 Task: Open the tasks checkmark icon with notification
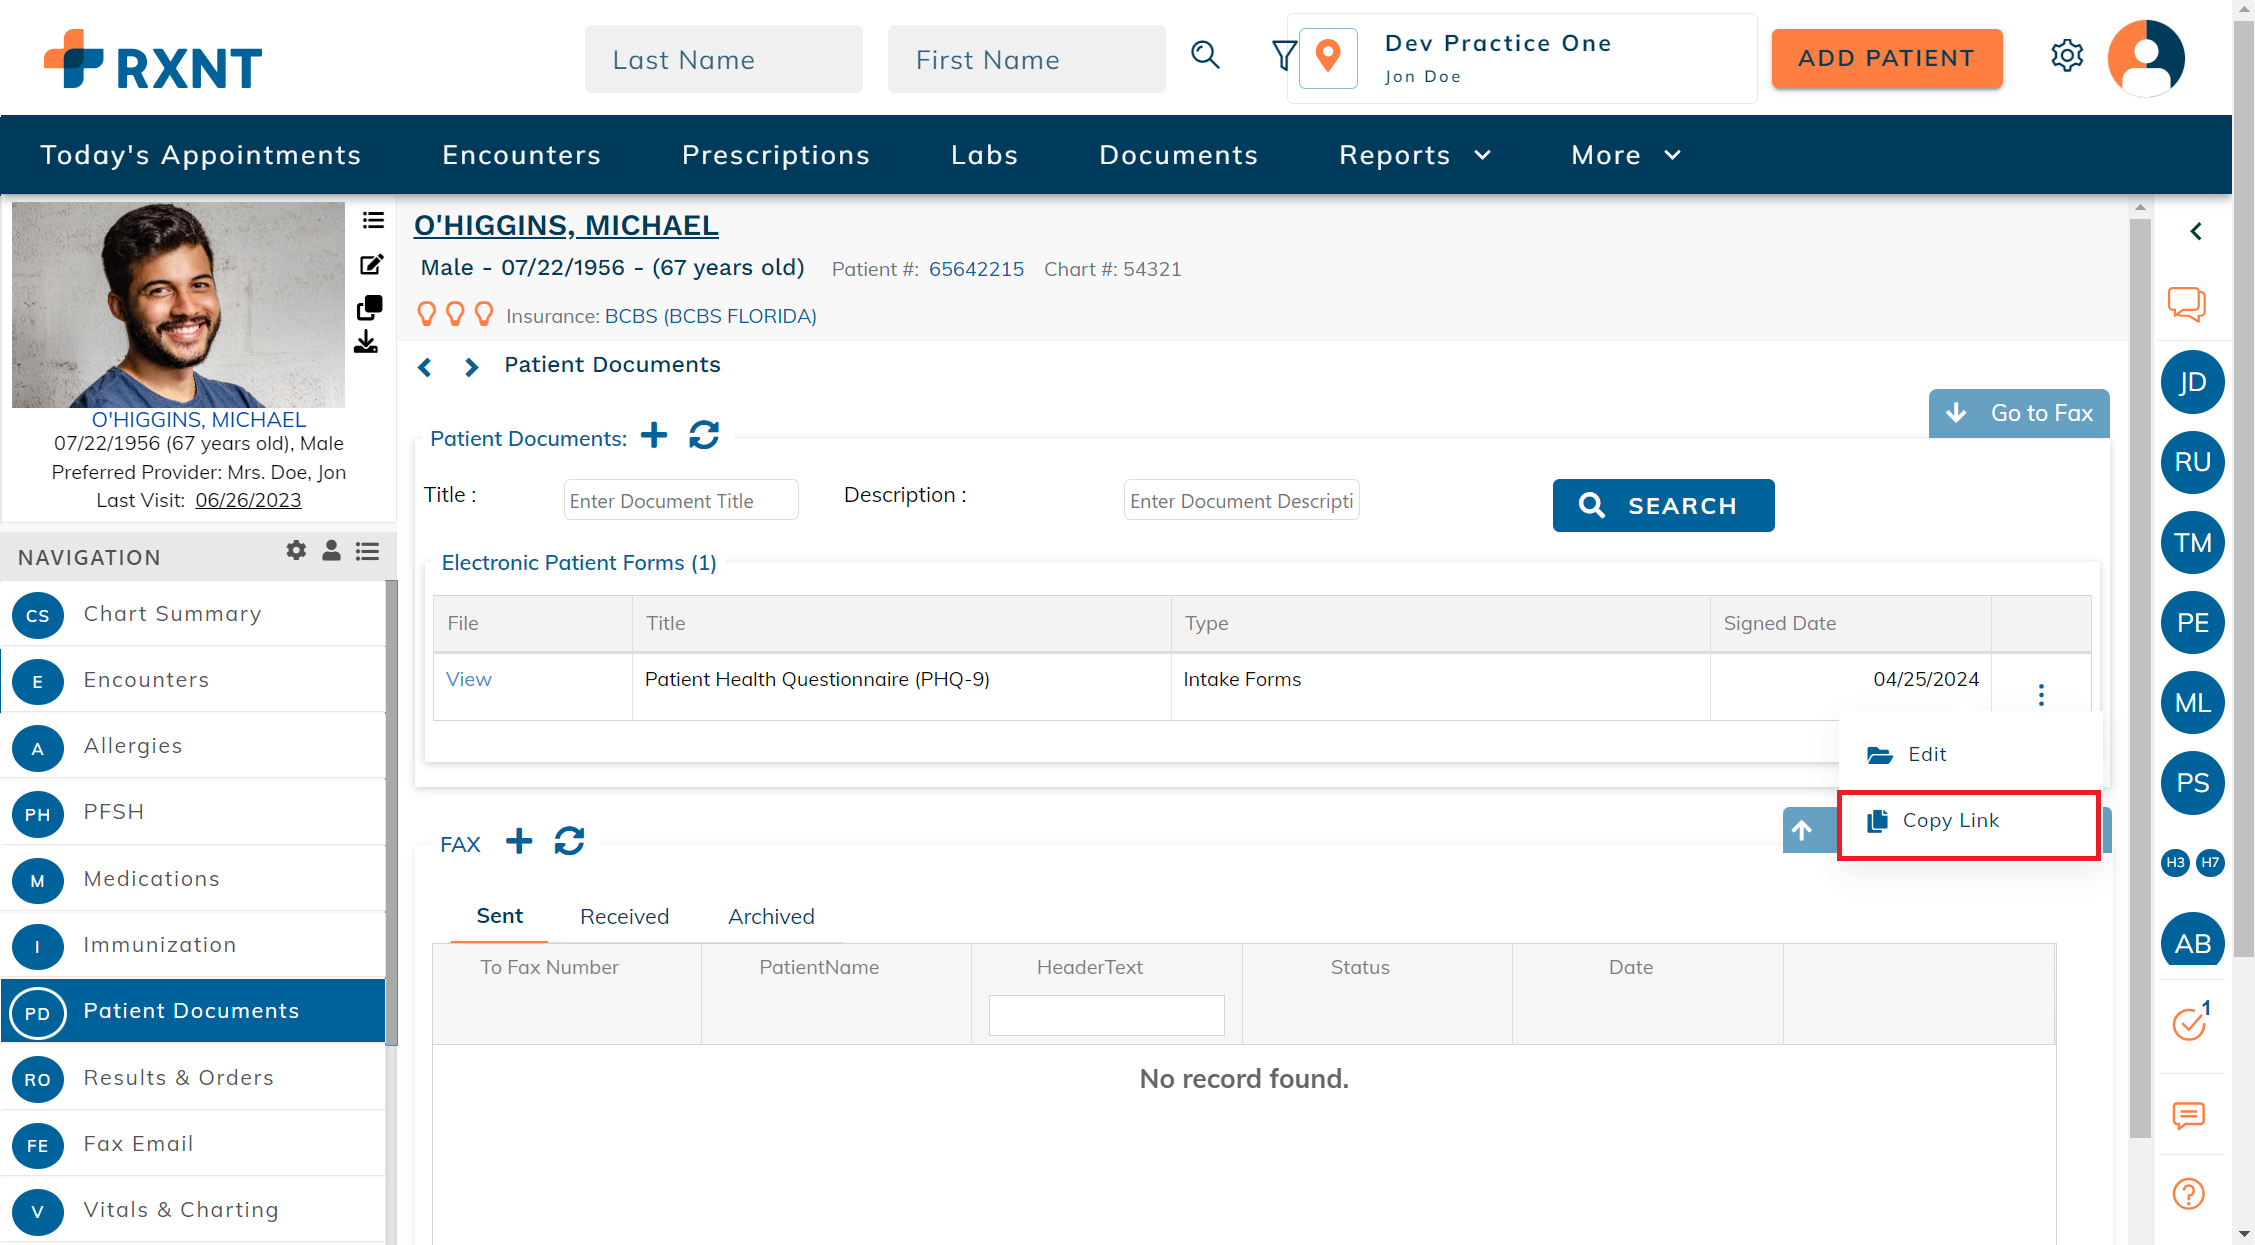(x=2191, y=1022)
